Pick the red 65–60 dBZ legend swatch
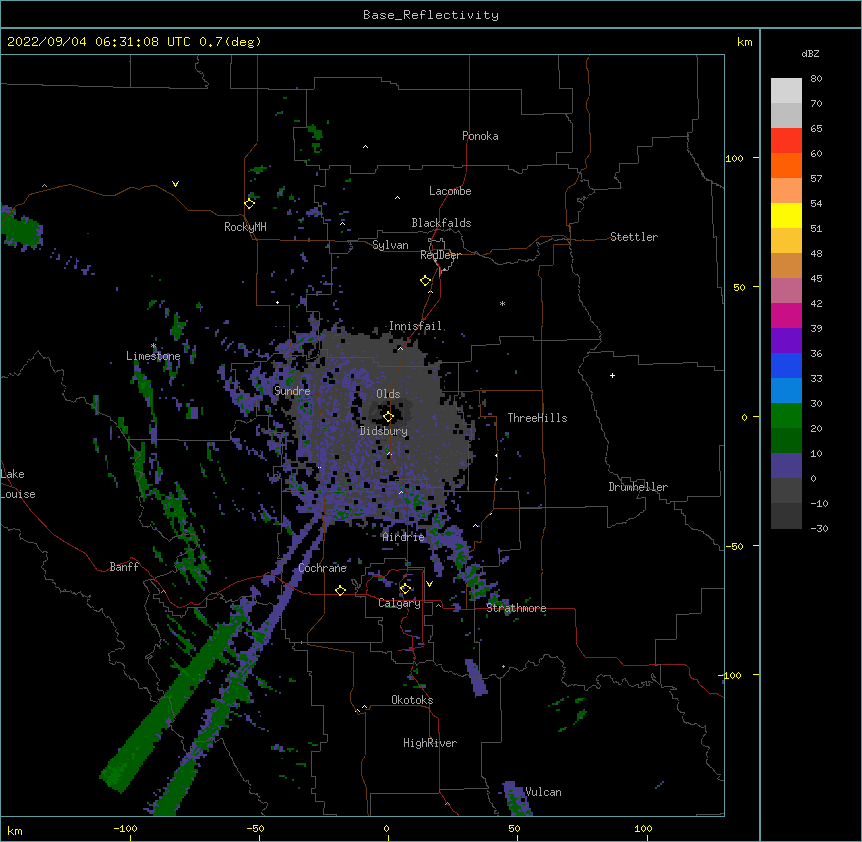The image size is (862, 842). (x=786, y=141)
